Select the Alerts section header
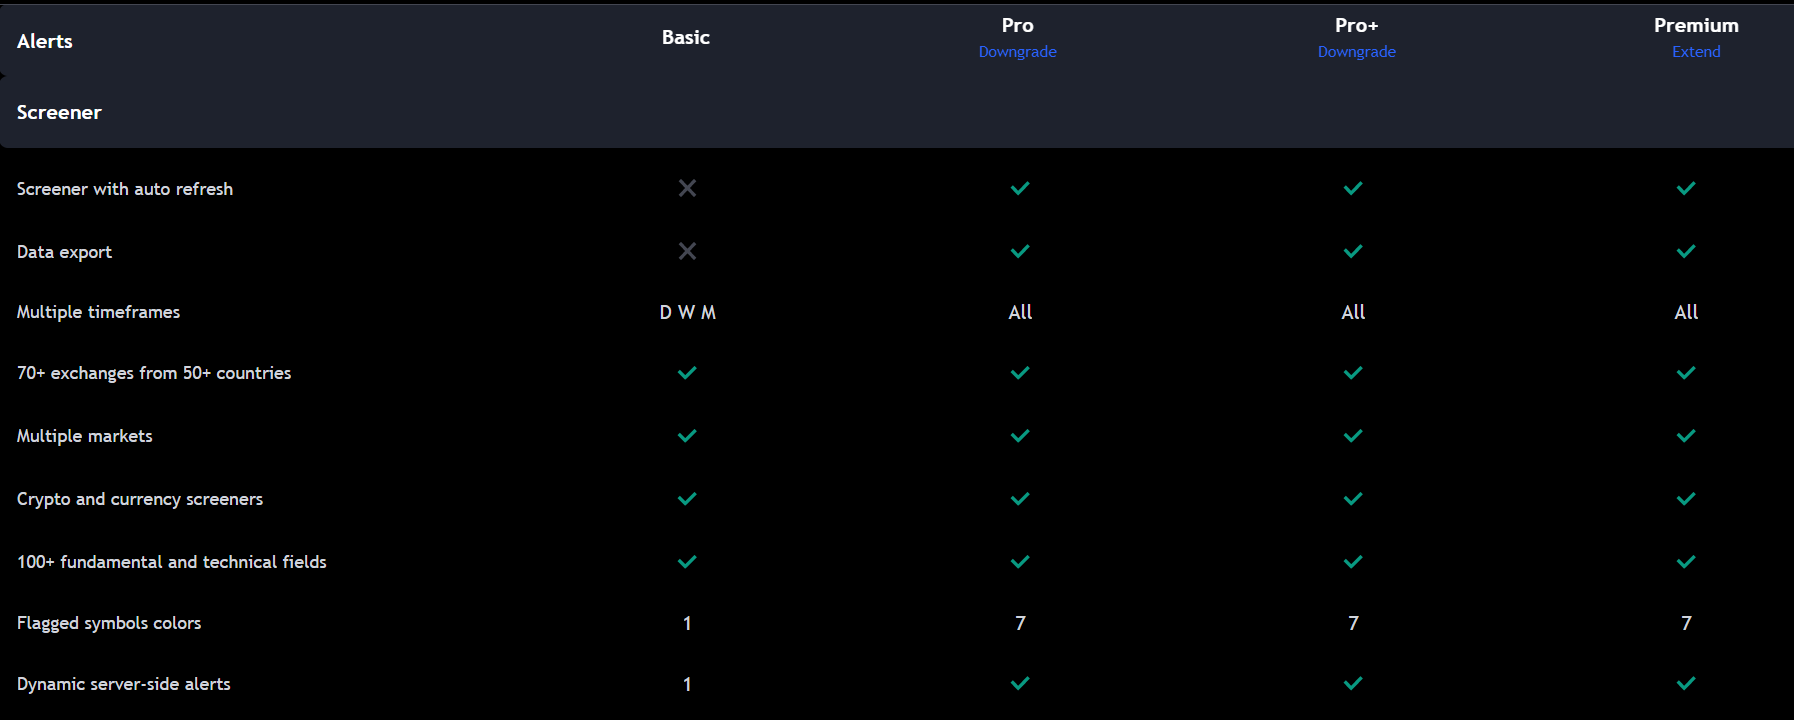Image resolution: width=1794 pixels, height=720 pixels. coord(45,41)
